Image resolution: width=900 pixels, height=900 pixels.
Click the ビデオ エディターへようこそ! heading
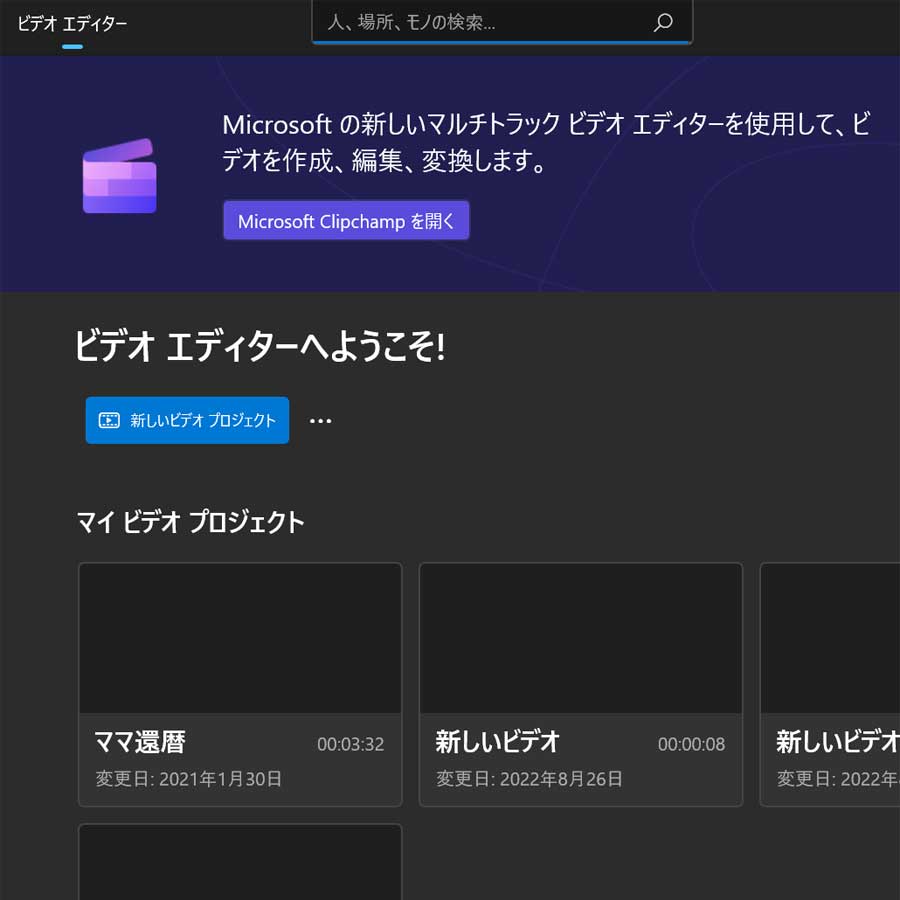pos(260,347)
